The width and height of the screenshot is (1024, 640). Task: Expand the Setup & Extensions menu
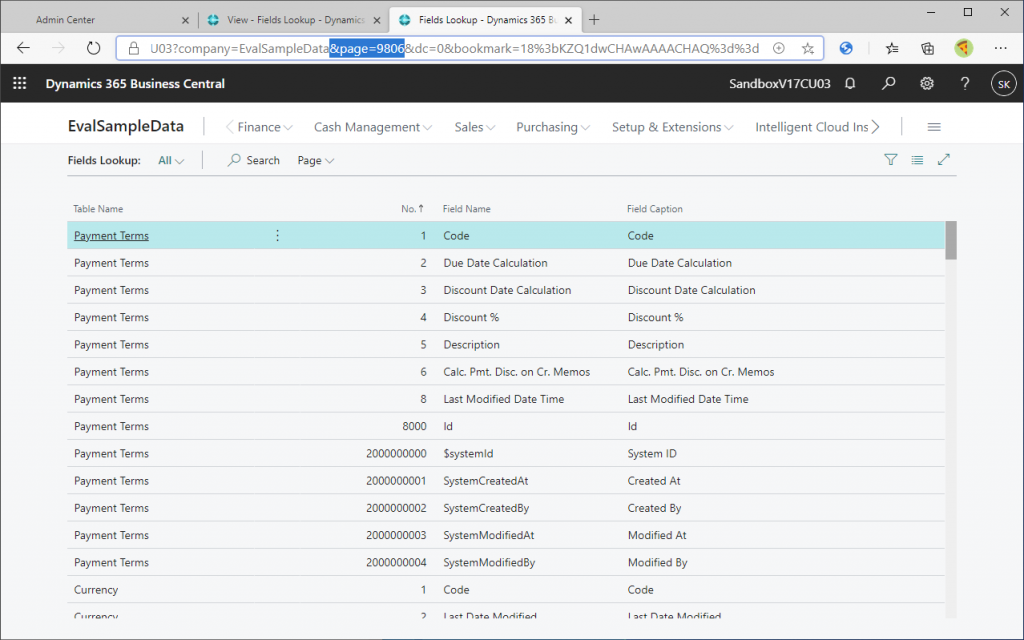(x=673, y=127)
